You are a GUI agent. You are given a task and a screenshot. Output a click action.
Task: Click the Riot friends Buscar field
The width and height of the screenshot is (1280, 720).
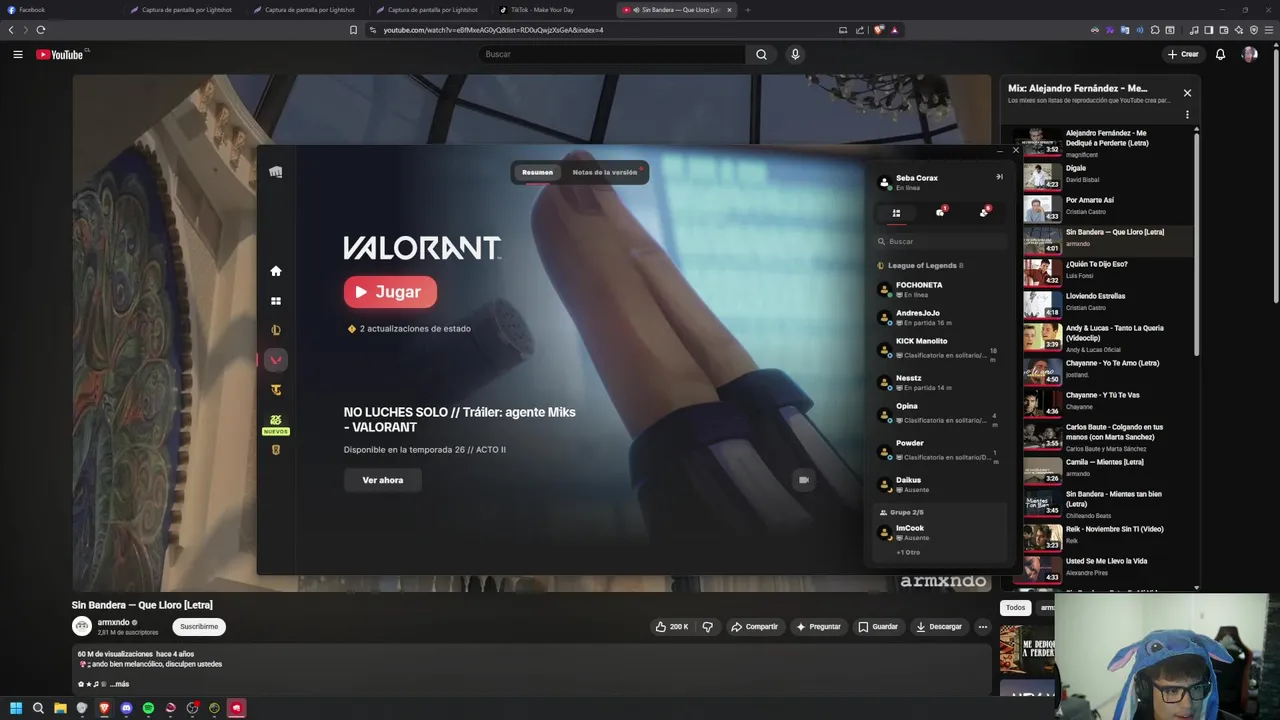pyautogui.click(x=940, y=241)
